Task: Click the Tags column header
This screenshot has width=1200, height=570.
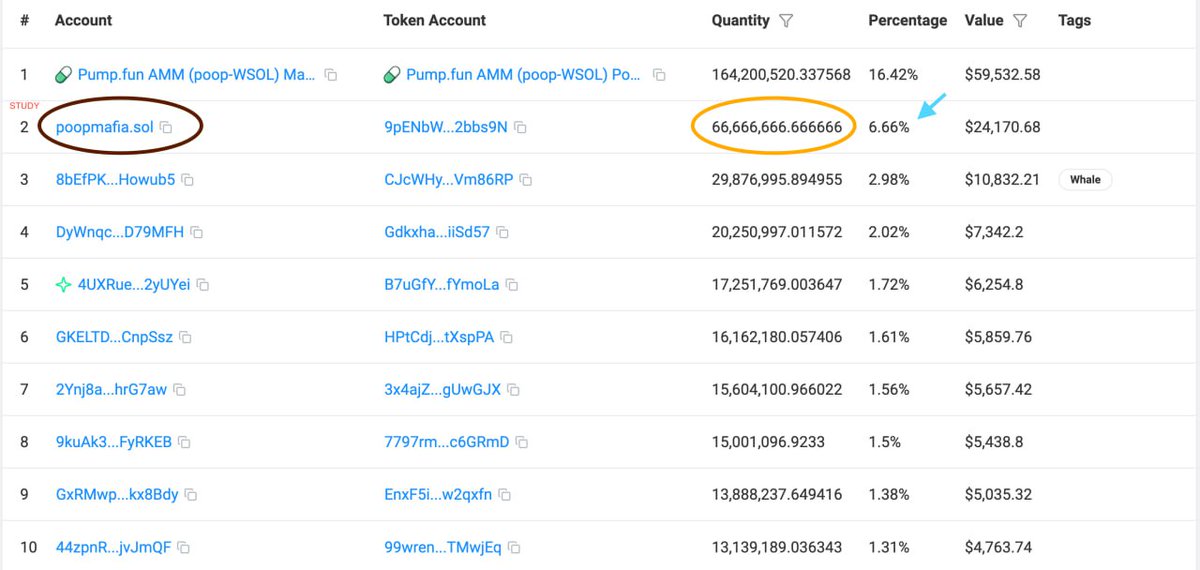Action: (x=1075, y=20)
